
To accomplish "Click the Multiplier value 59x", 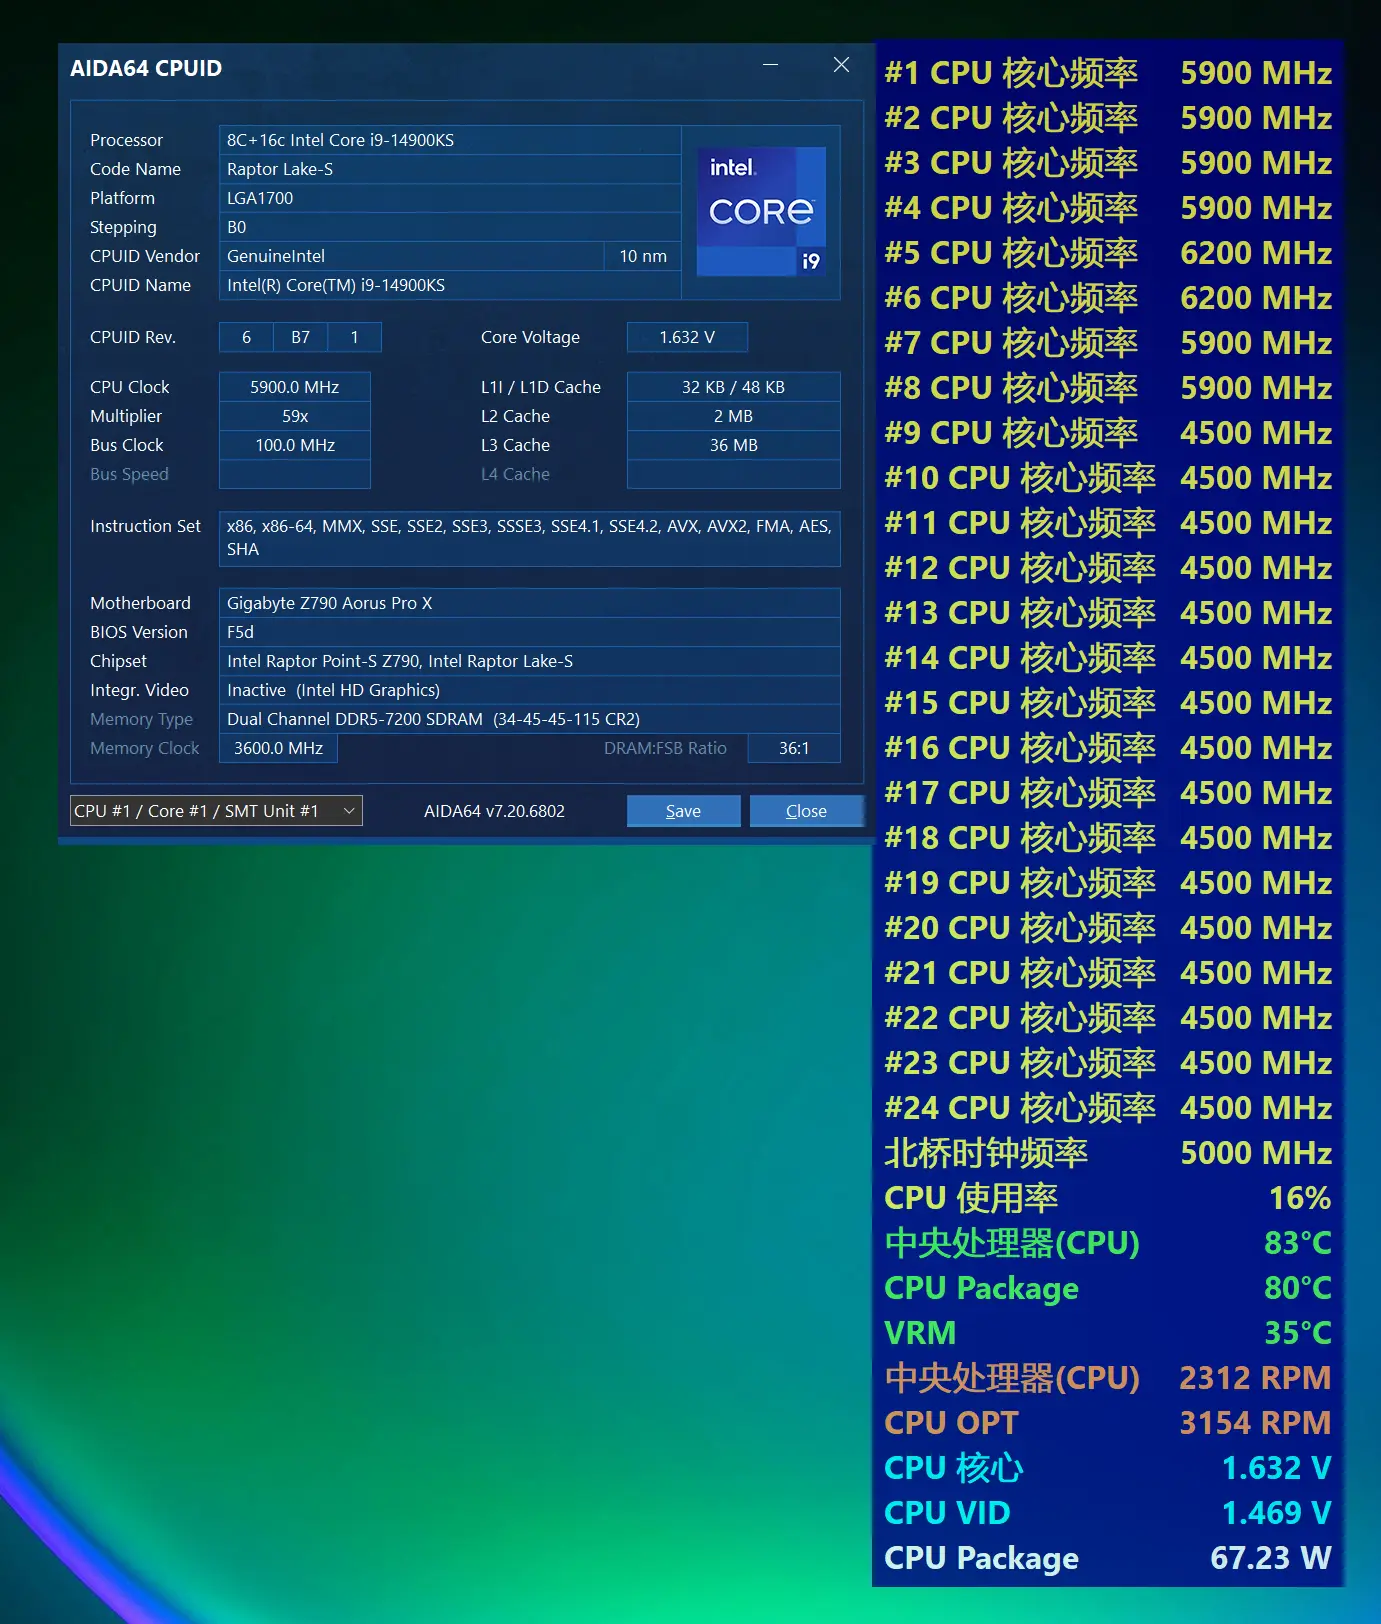I will click(x=295, y=416).
